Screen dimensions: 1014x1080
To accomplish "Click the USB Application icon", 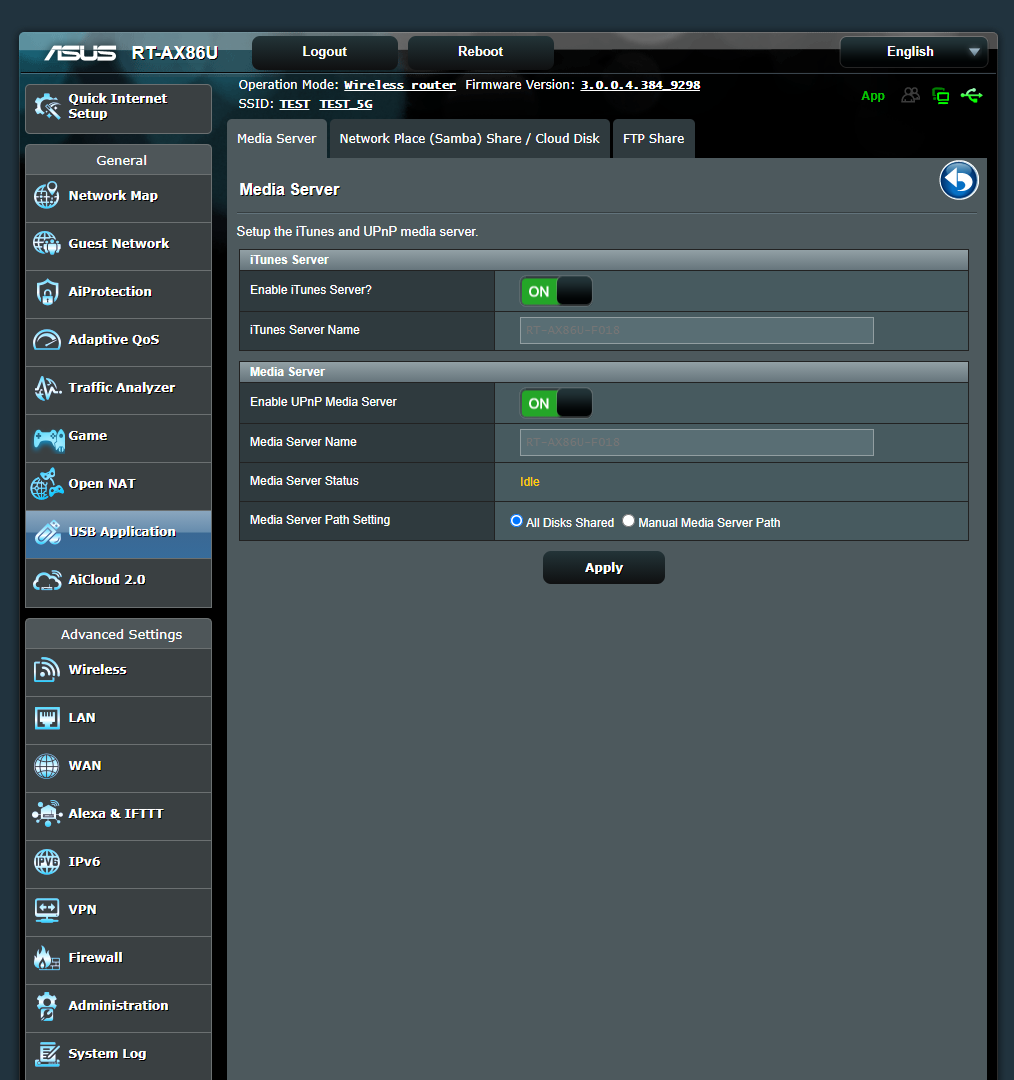I will [48, 532].
